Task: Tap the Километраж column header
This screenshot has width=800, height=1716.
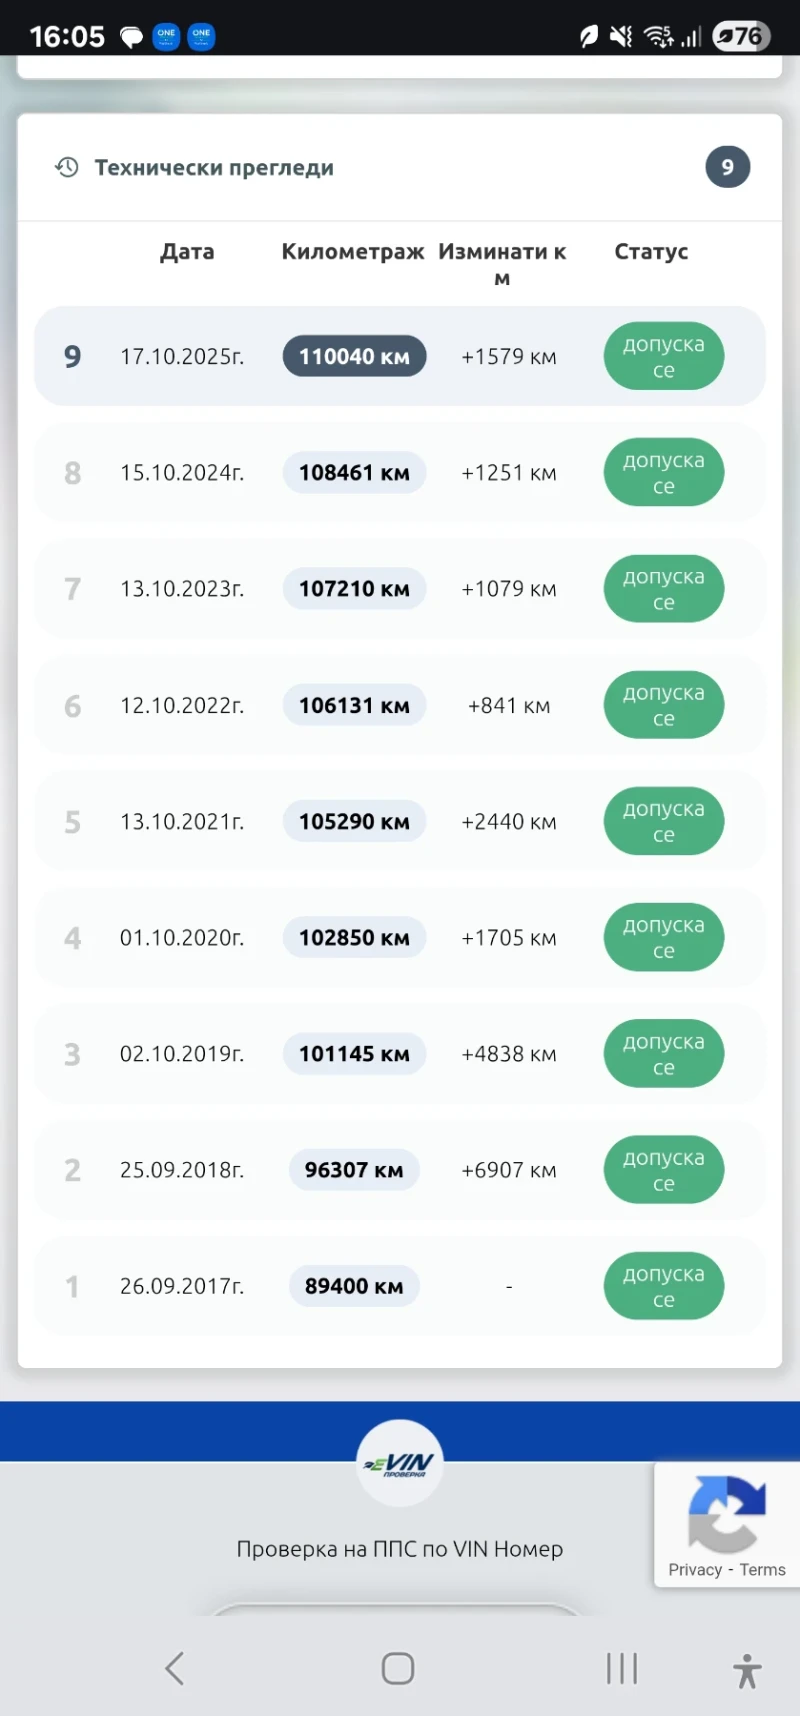Action: click(x=352, y=252)
